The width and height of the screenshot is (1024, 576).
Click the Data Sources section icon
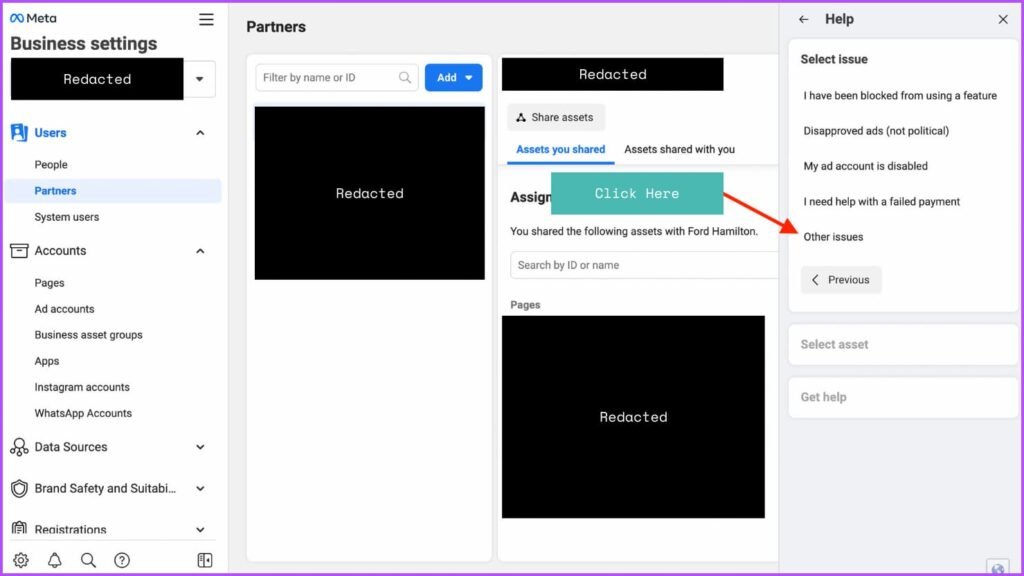[19, 447]
